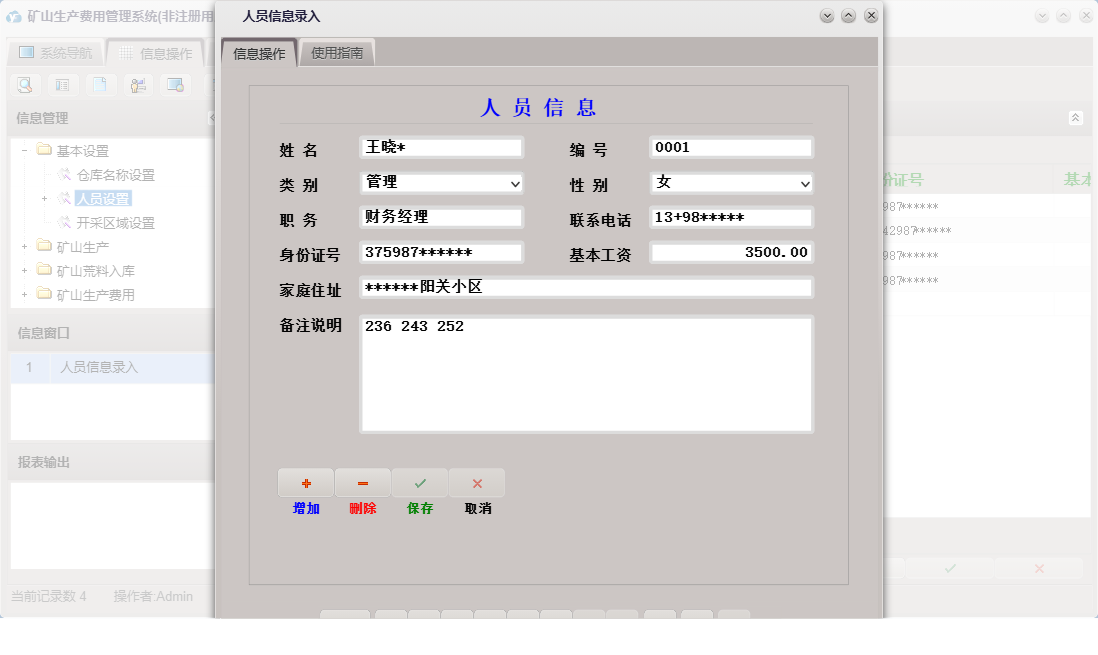Select 仓库名称设置 in the tree
The height and width of the screenshot is (655, 1098).
[112, 175]
